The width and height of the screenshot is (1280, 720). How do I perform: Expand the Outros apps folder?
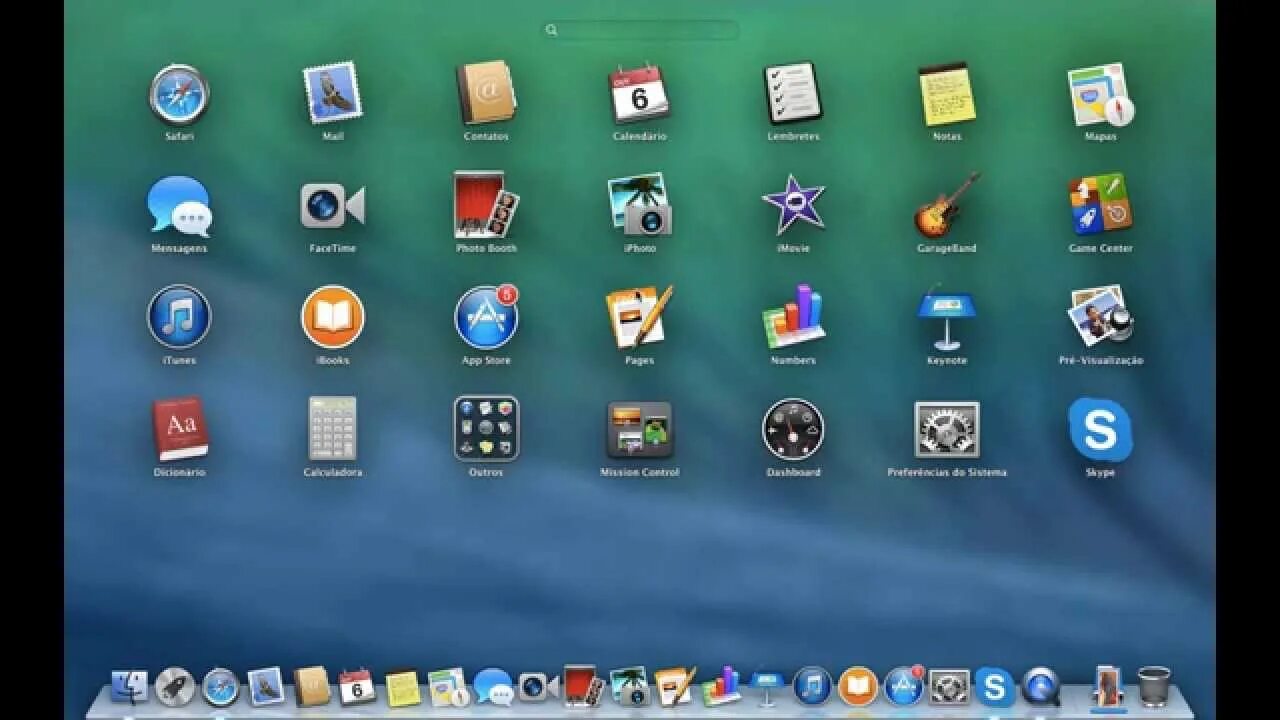click(x=486, y=429)
